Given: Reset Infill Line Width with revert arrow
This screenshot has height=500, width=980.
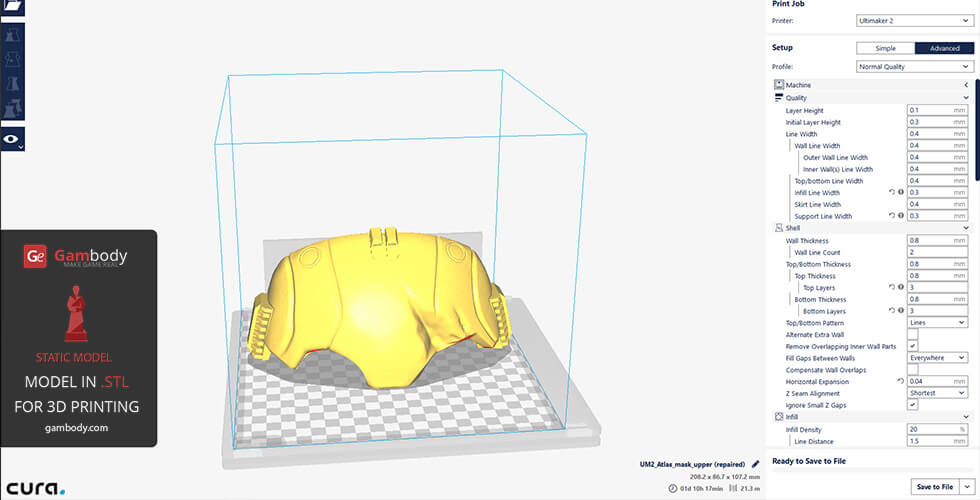Looking at the screenshot, I should click(891, 193).
